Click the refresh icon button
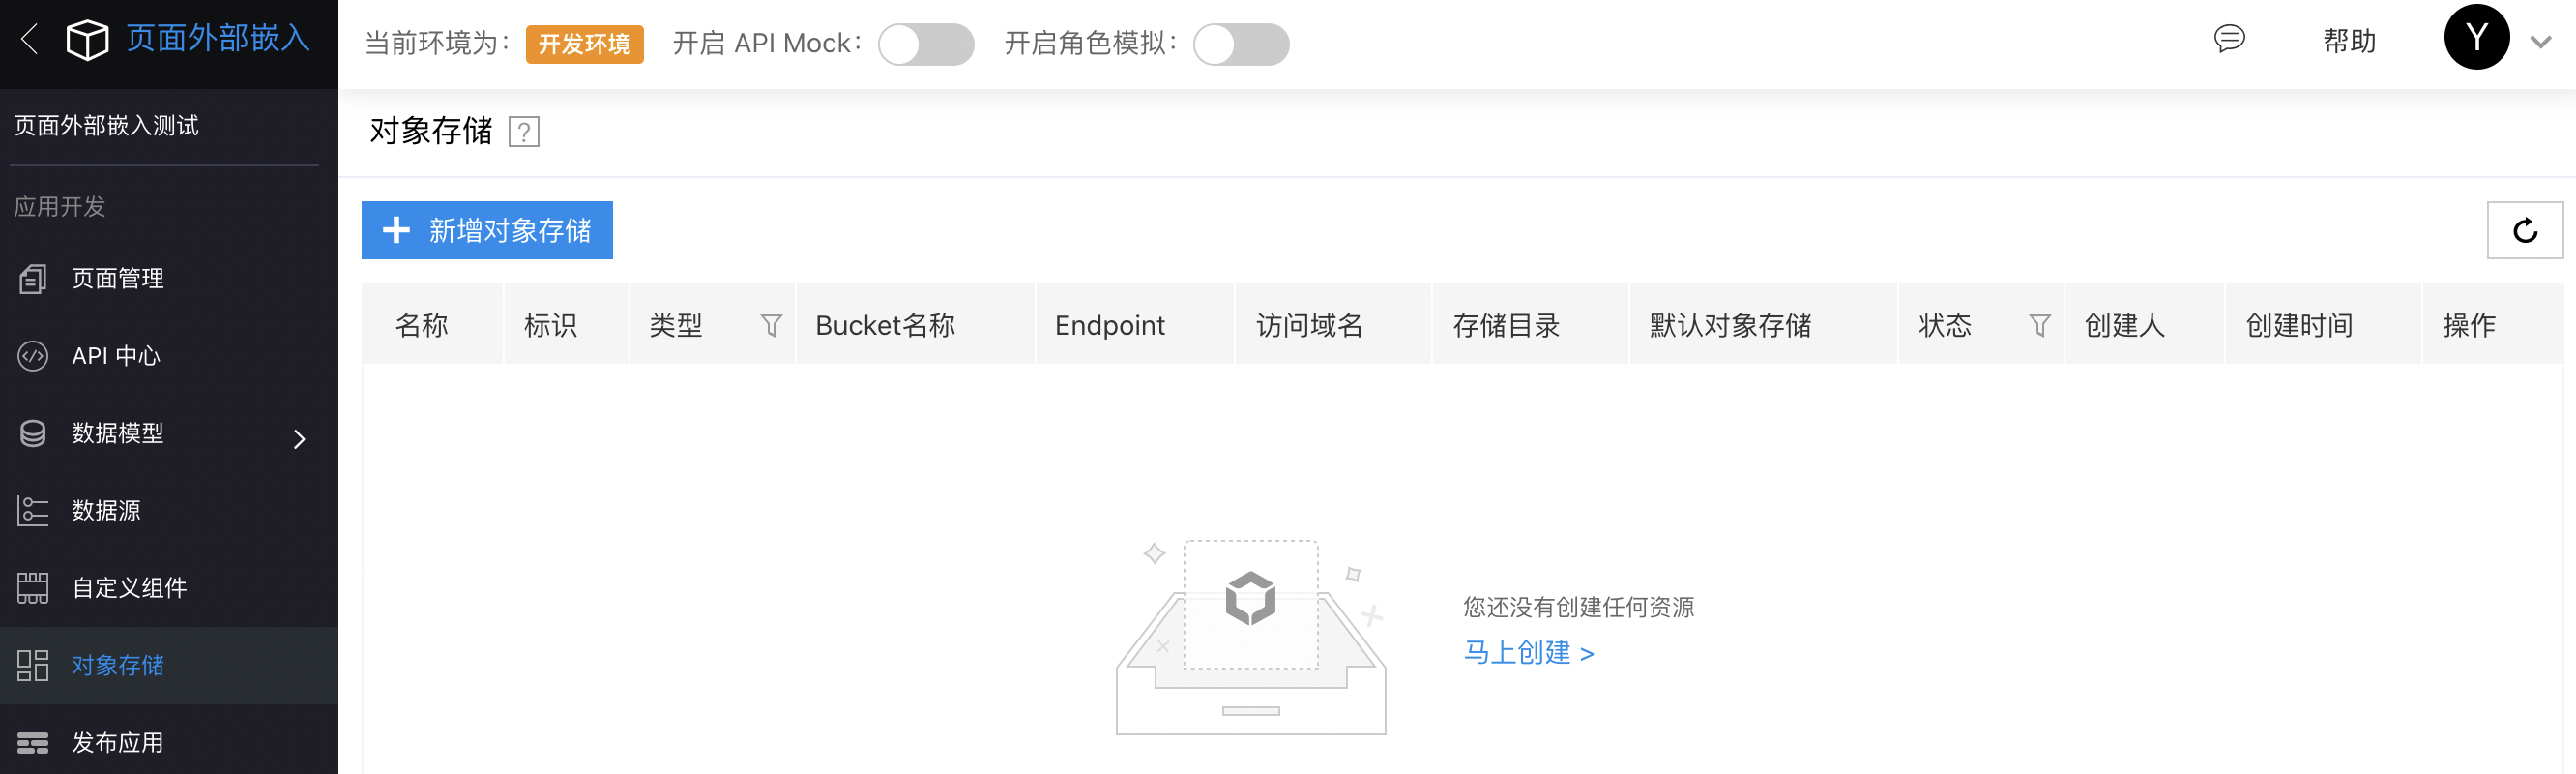2576x774 pixels. pos(2525,230)
